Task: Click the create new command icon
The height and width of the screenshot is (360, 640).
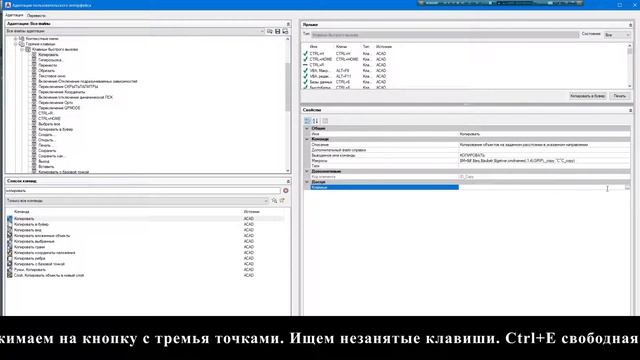Action: pyautogui.click(x=282, y=201)
